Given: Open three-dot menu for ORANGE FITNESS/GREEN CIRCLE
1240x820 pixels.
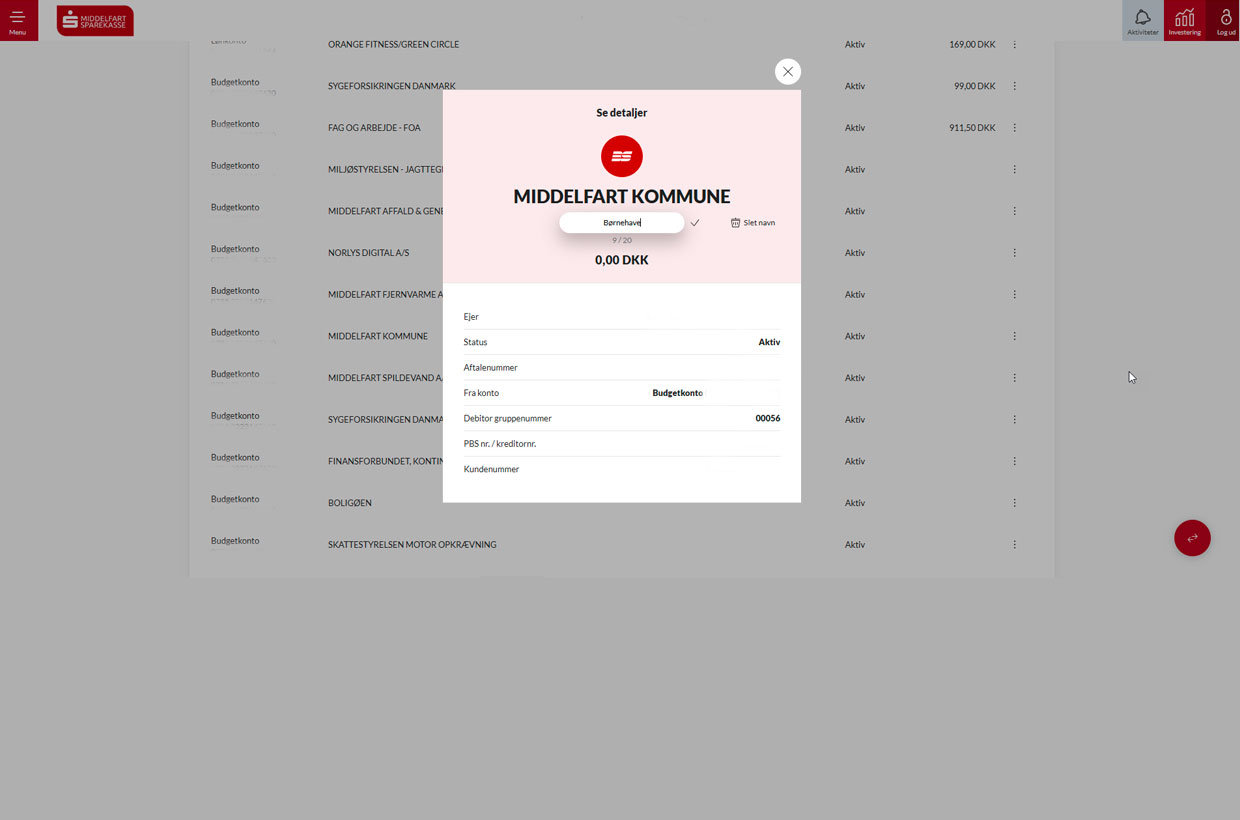Looking at the screenshot, I should (1015, 44).
